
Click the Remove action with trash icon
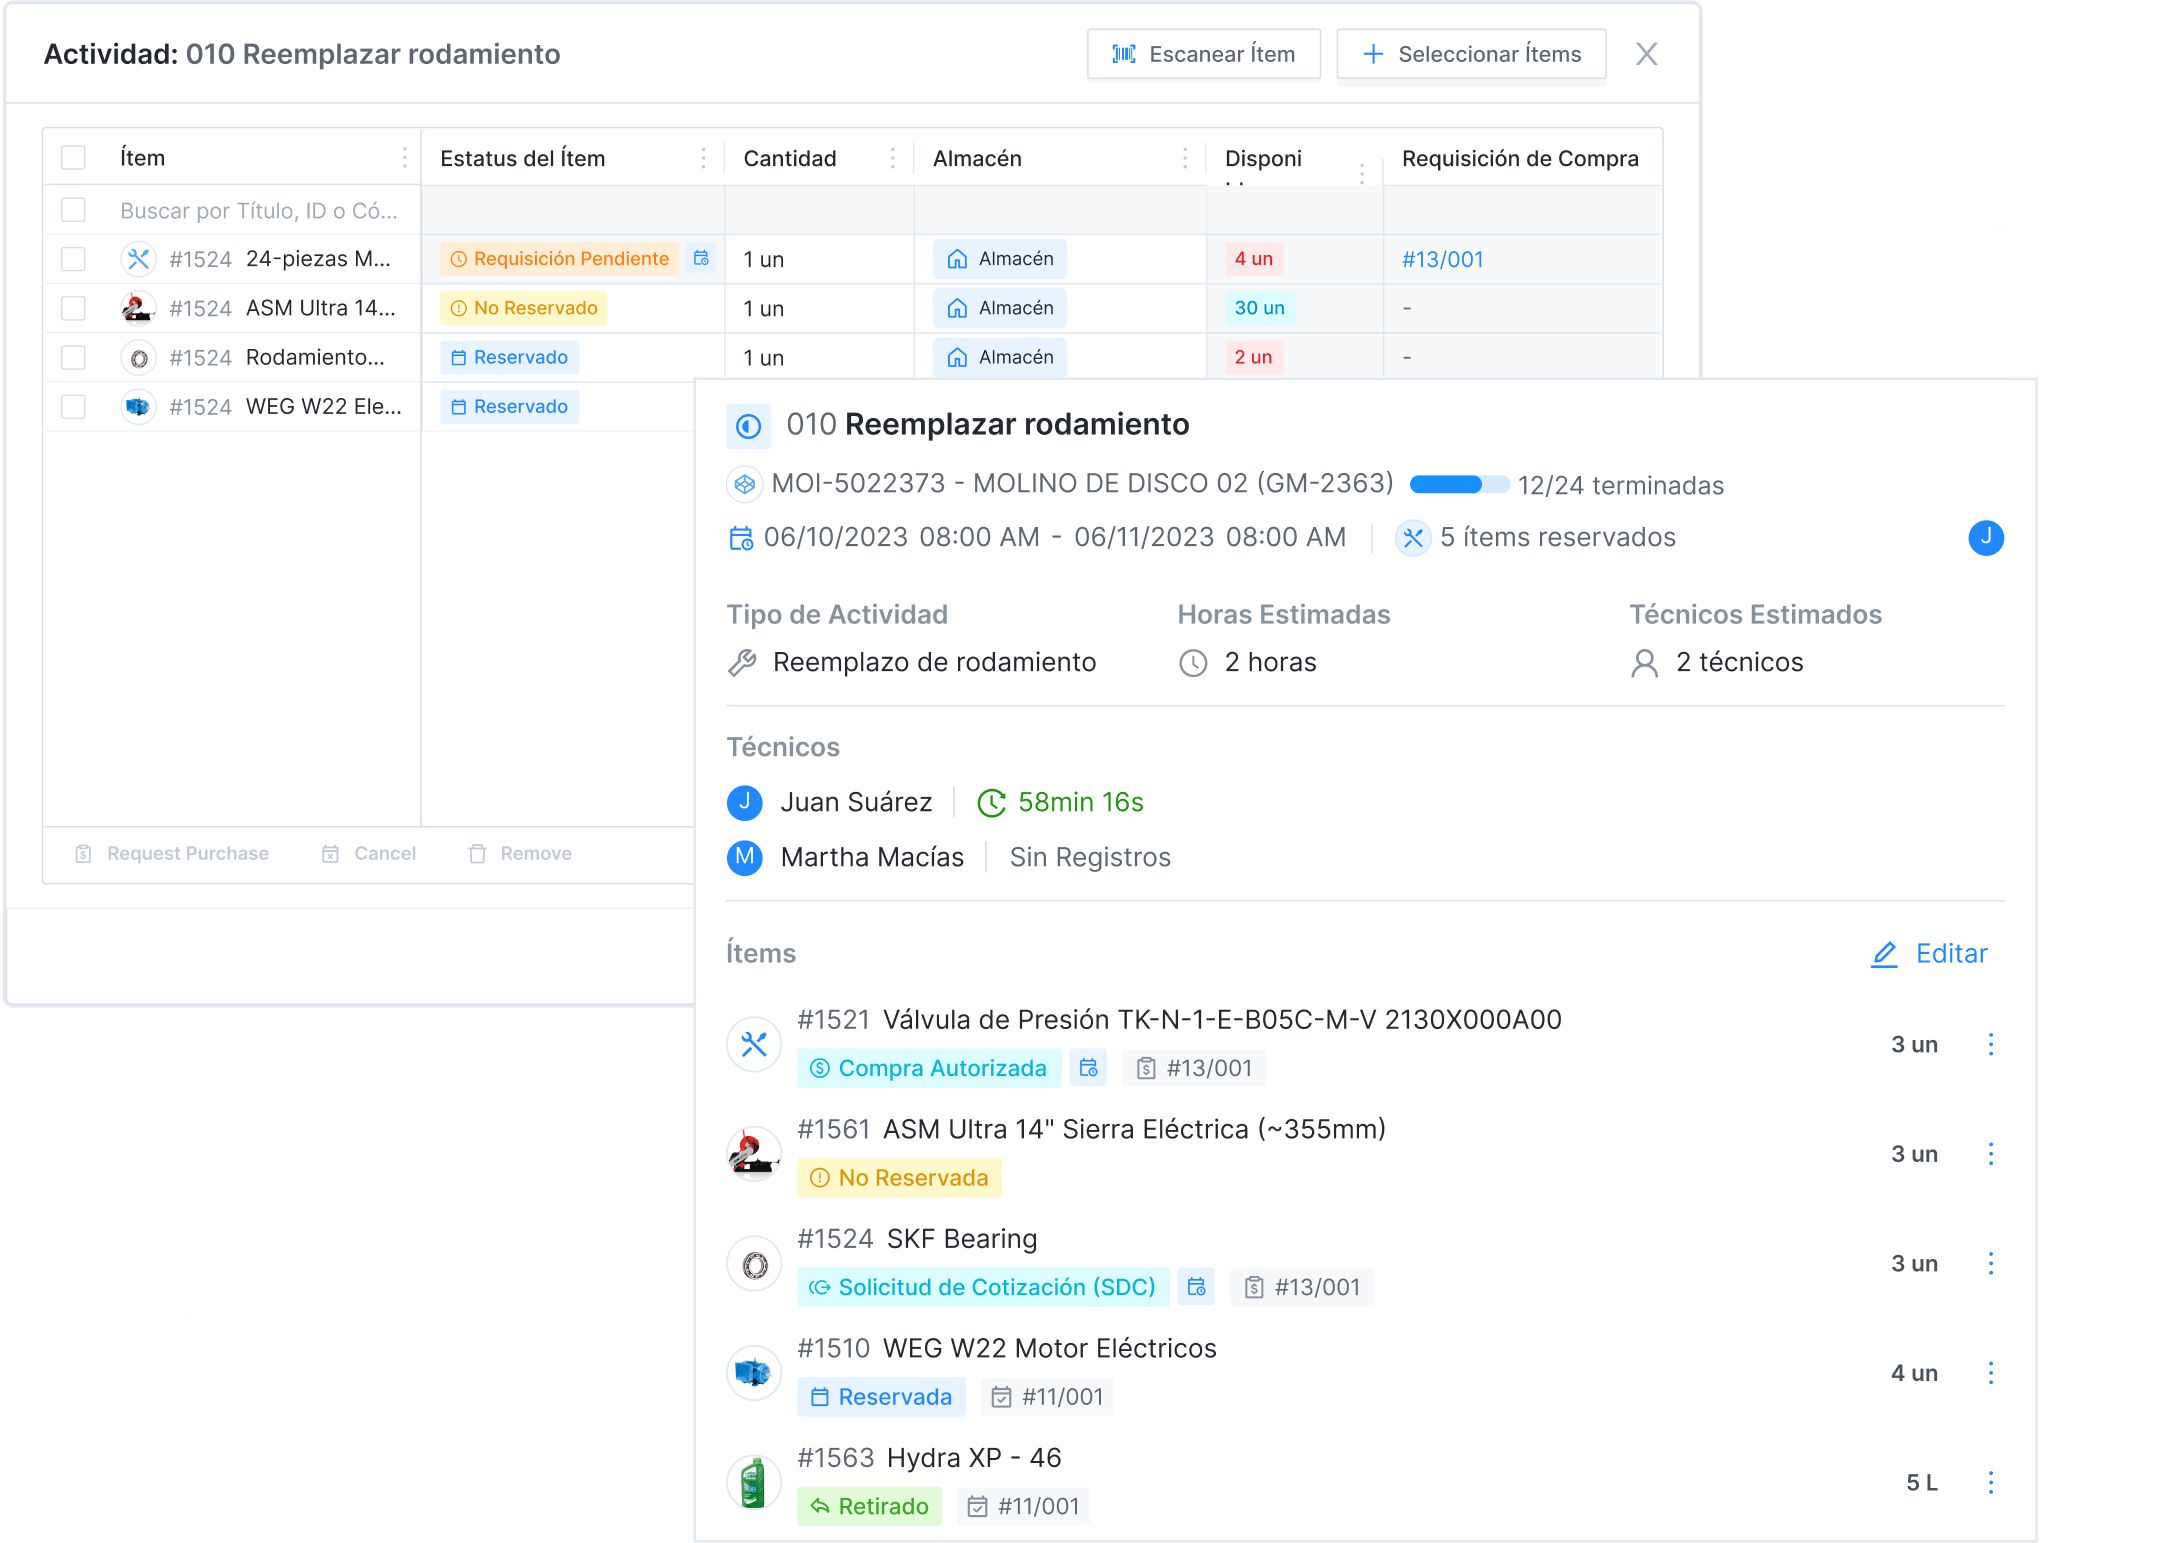[520, 854]
